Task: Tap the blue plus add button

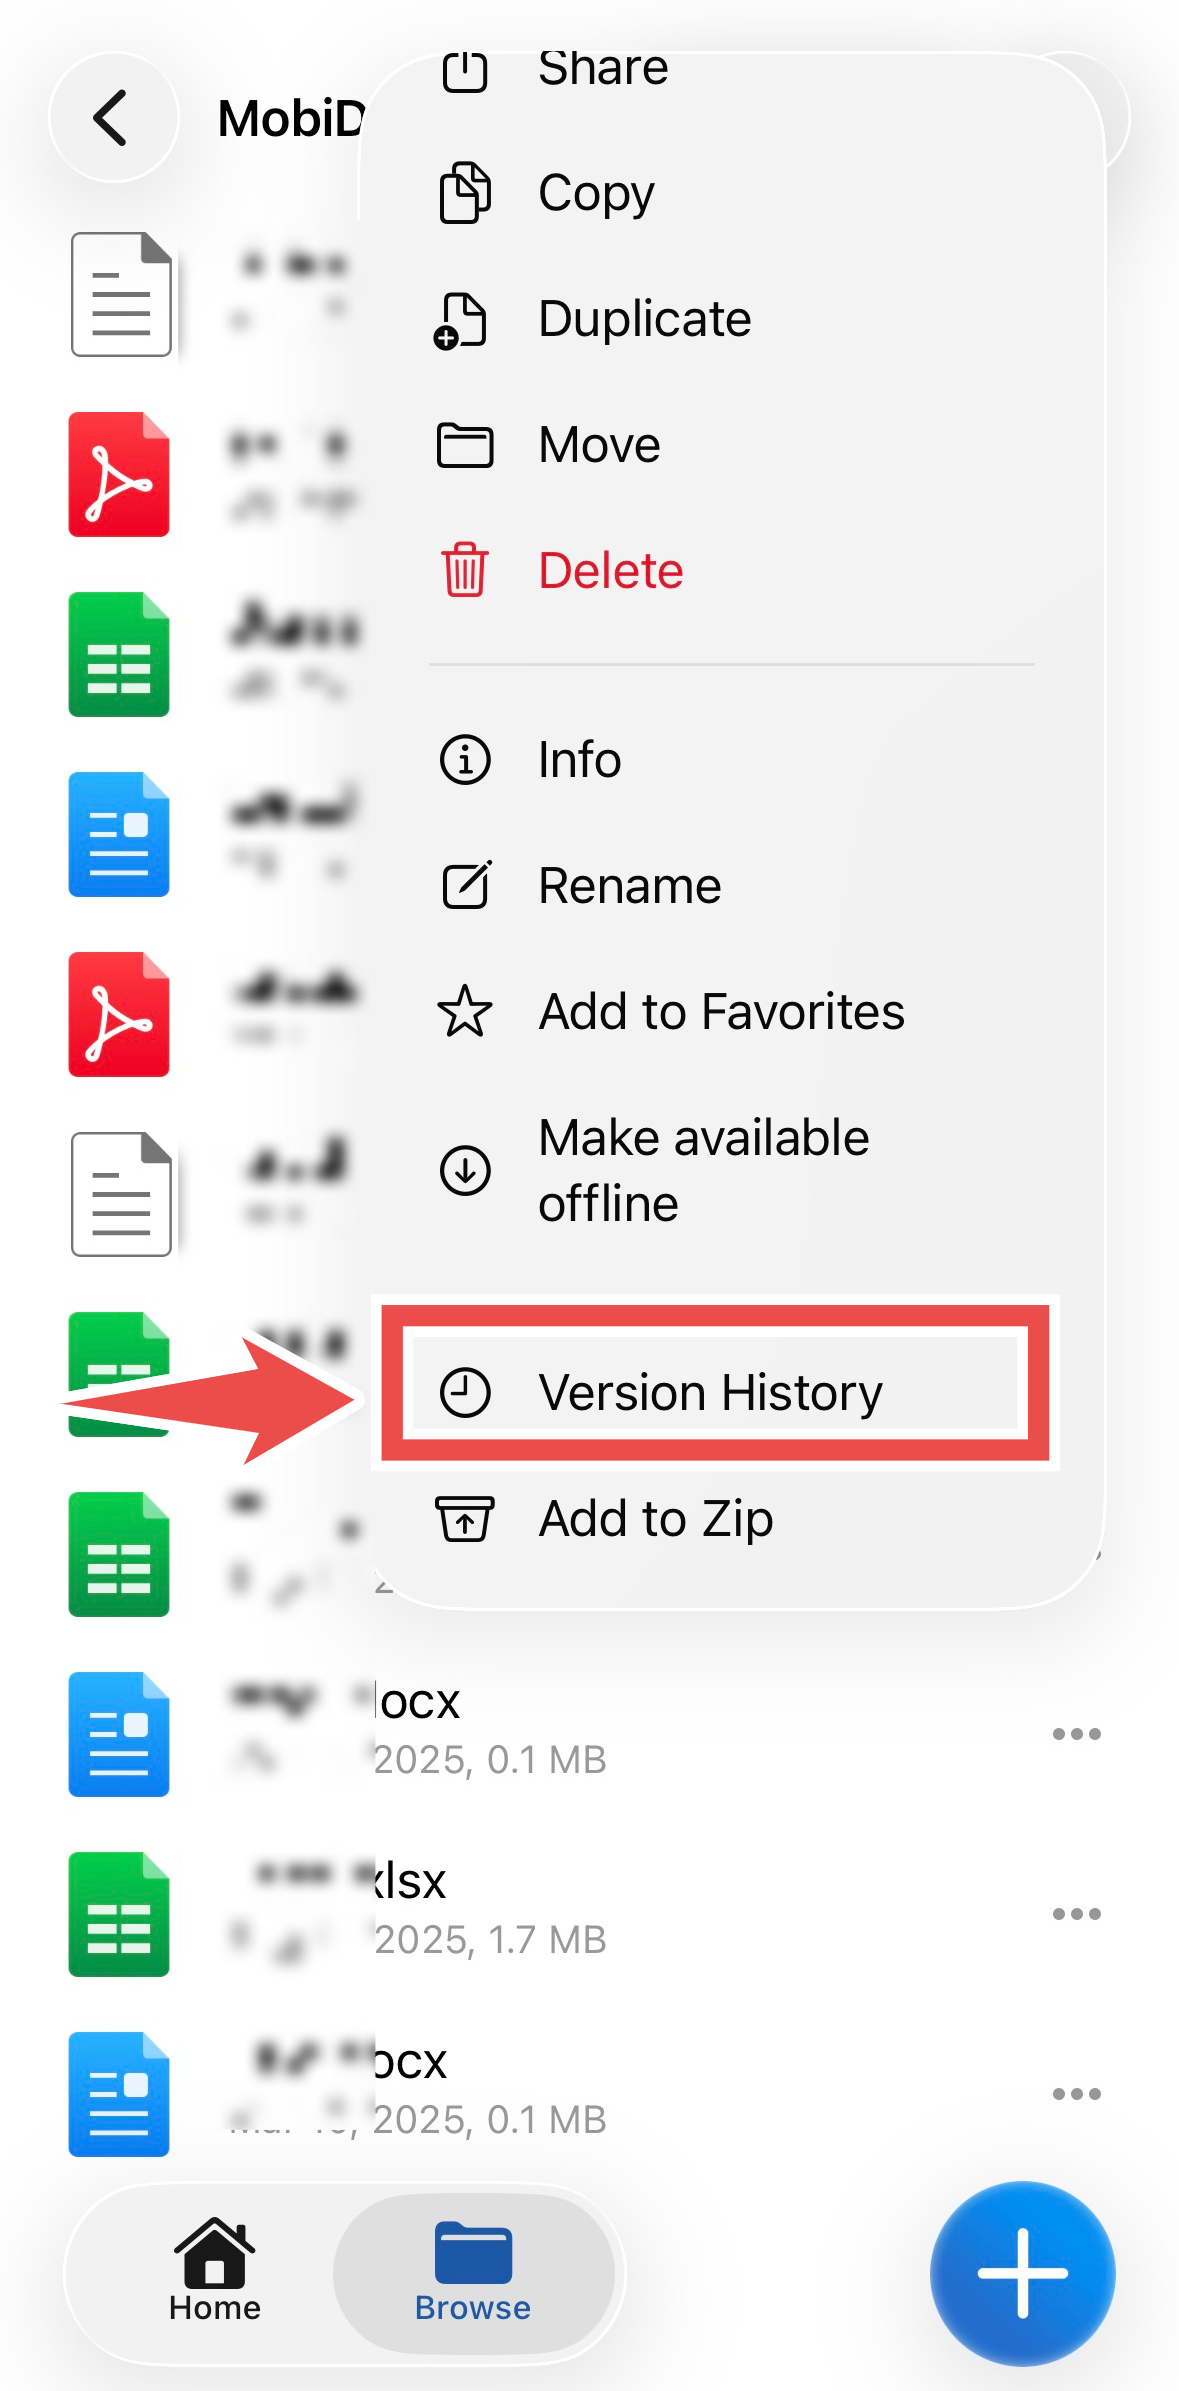Action: click(1022, 2273)
